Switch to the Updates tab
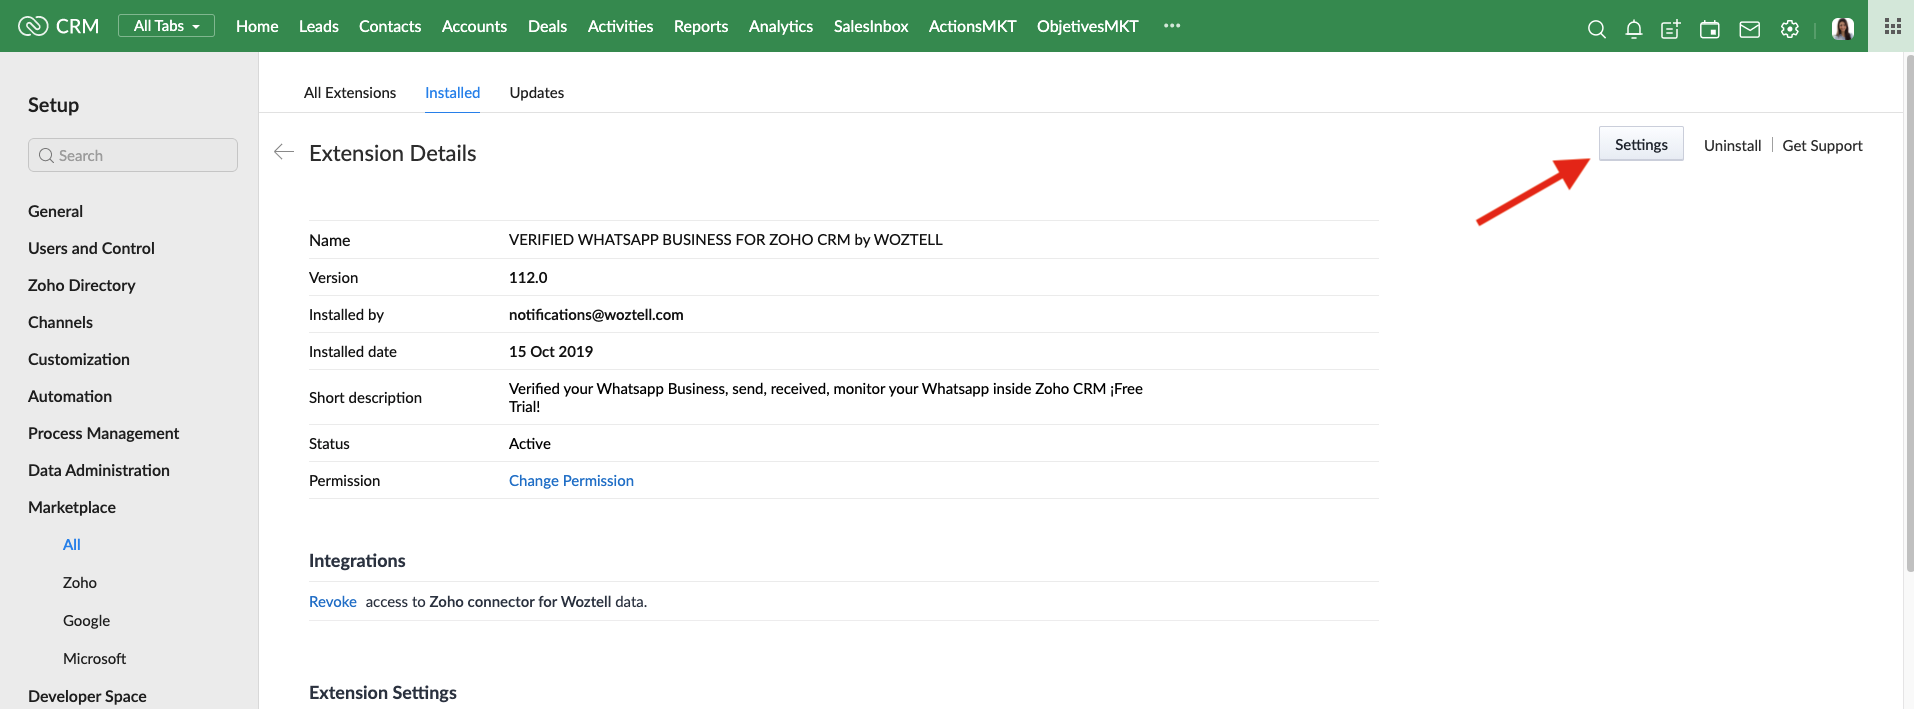The image size is (1914, 709). coord(537,92)
